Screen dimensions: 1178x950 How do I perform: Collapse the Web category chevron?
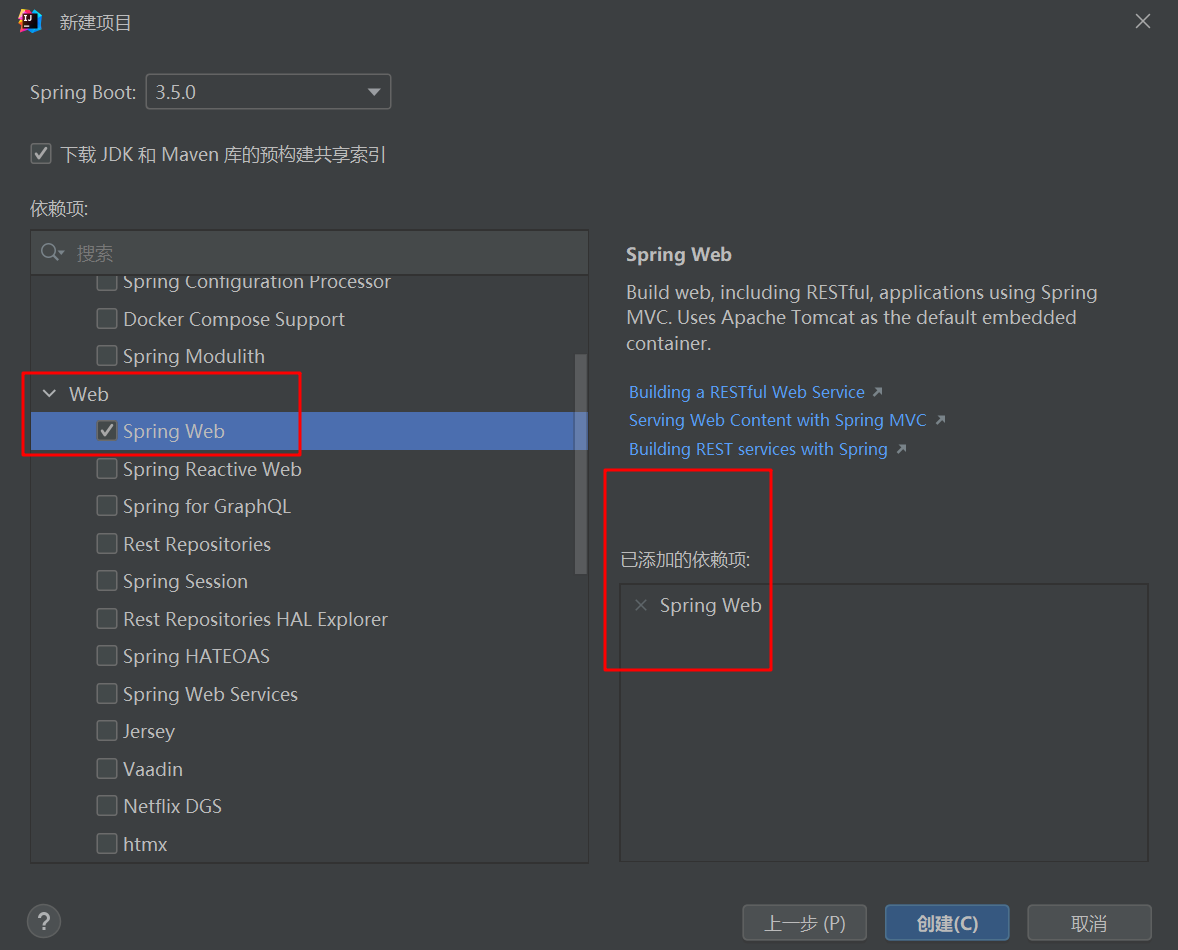click(x=50, y=394)
